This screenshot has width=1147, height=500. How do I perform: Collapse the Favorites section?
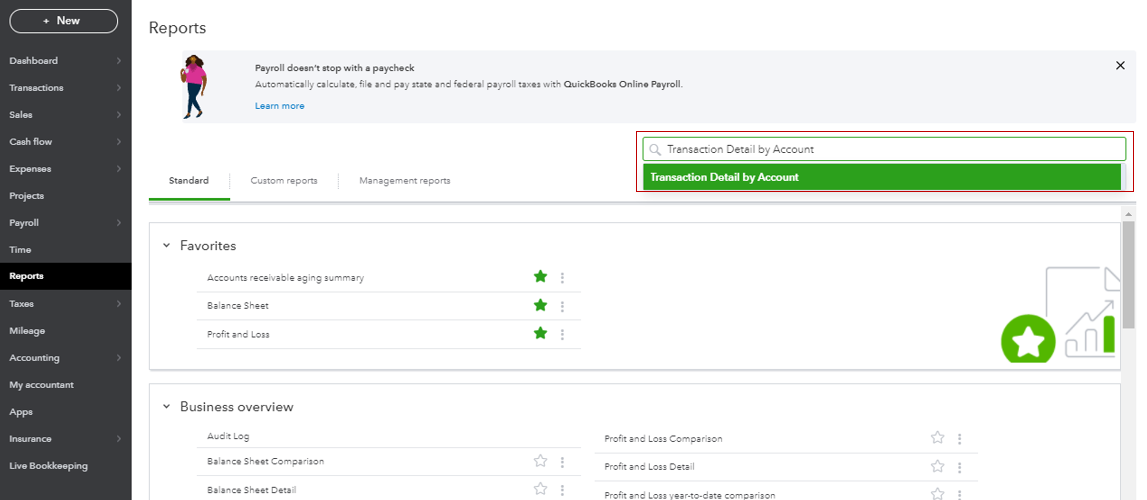tap(166, 245)
